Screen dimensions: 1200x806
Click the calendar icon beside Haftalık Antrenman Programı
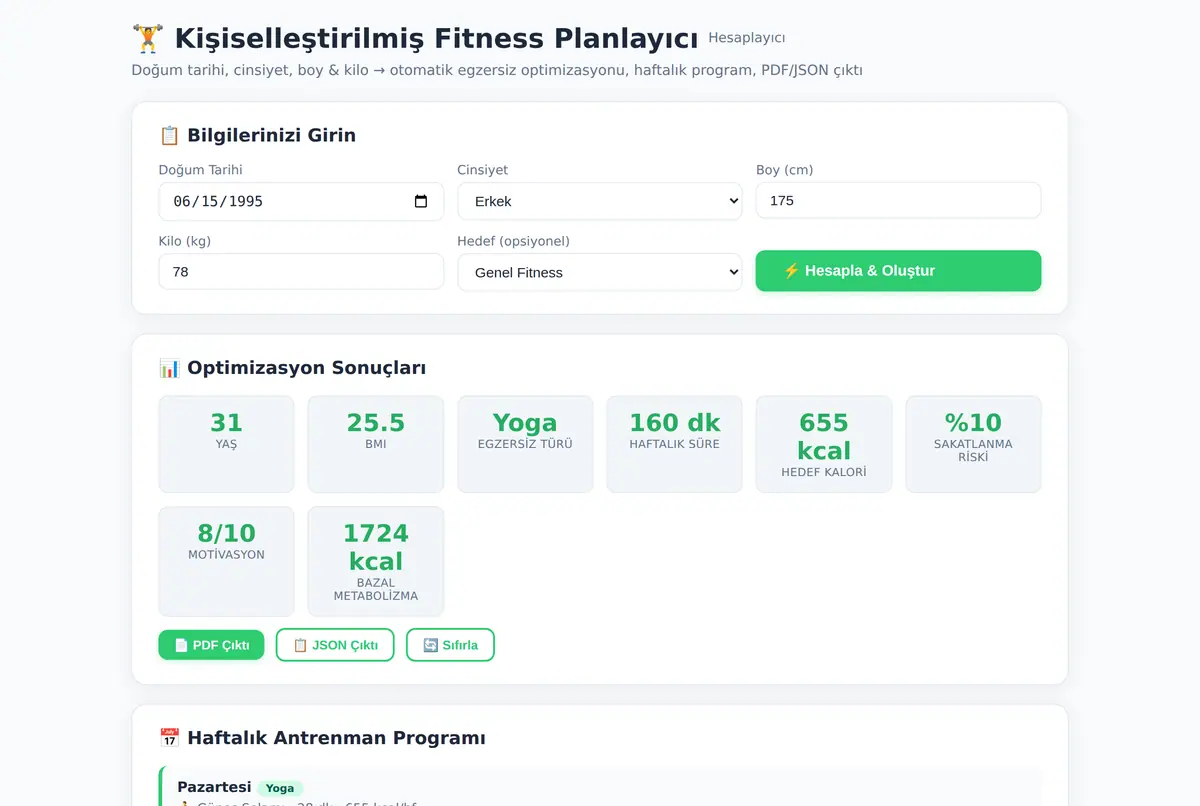point(169,738)
